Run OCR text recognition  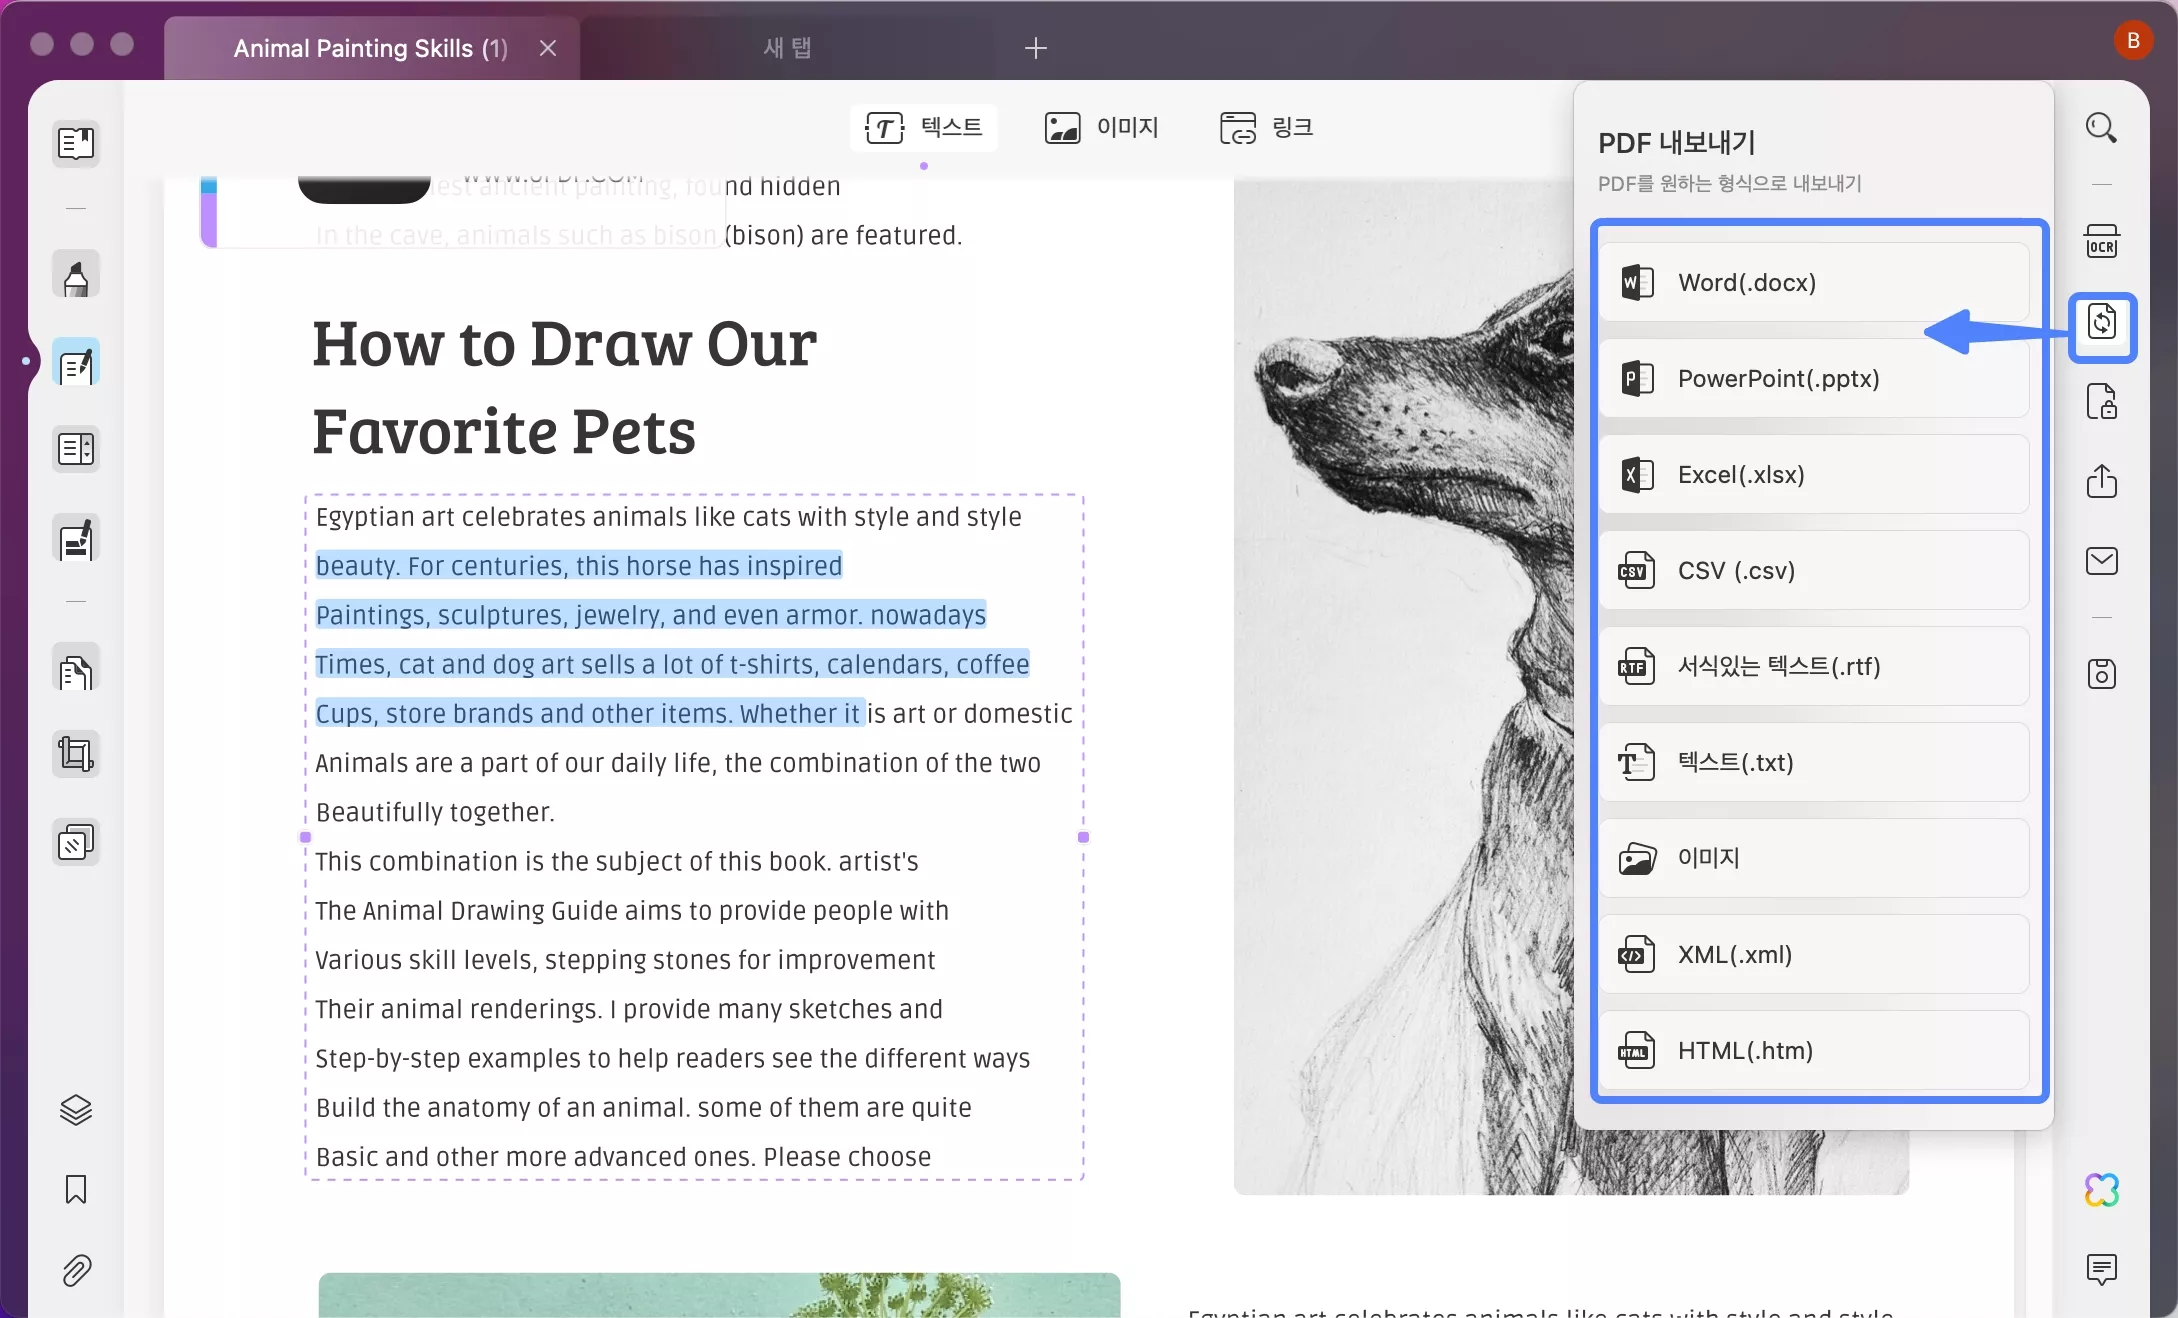(2101, 242)
